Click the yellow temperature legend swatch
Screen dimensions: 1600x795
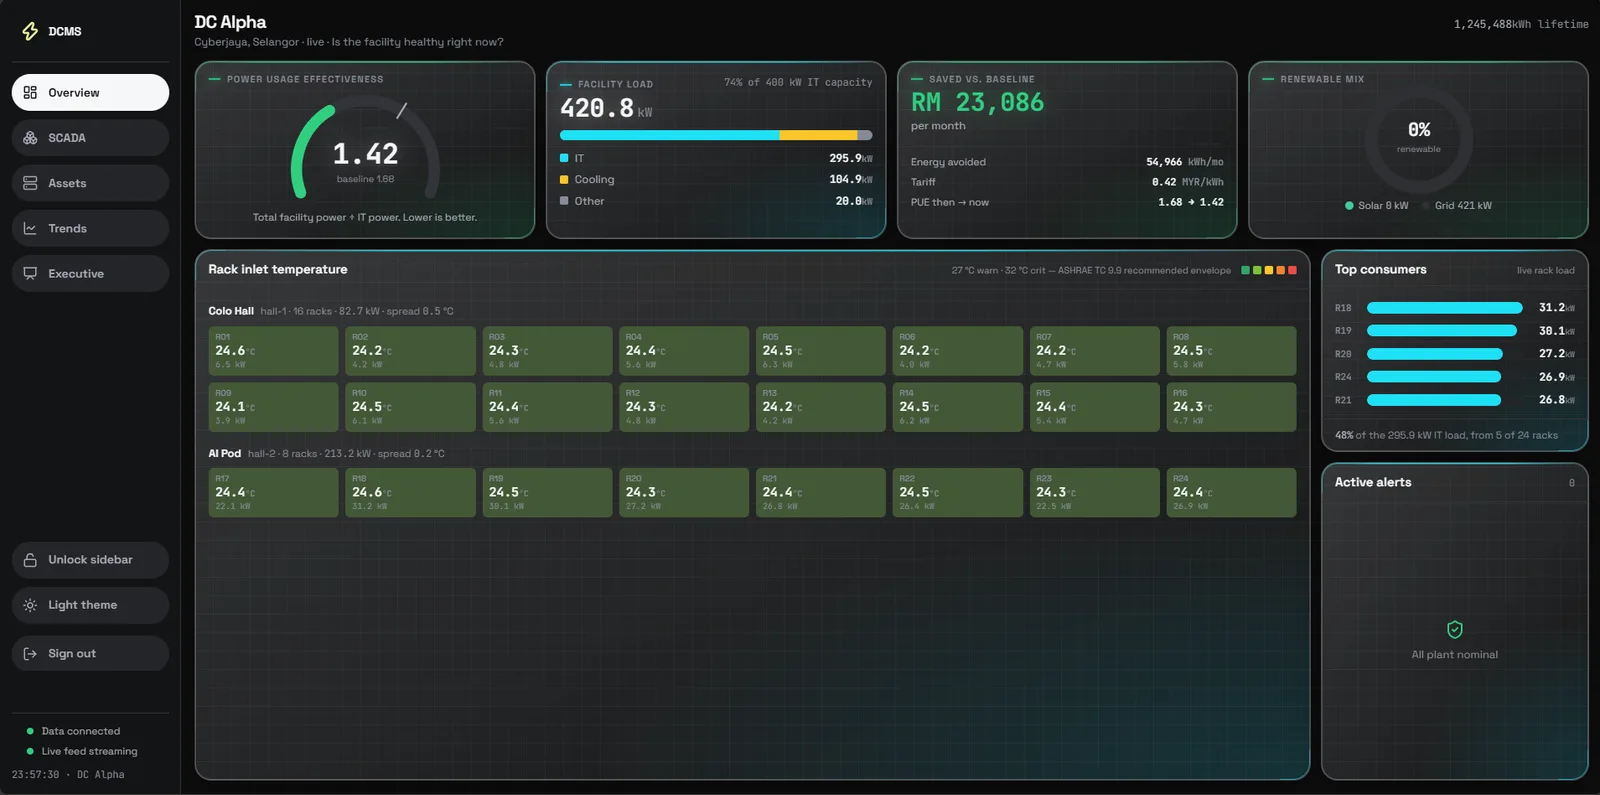pos(1269,270)
